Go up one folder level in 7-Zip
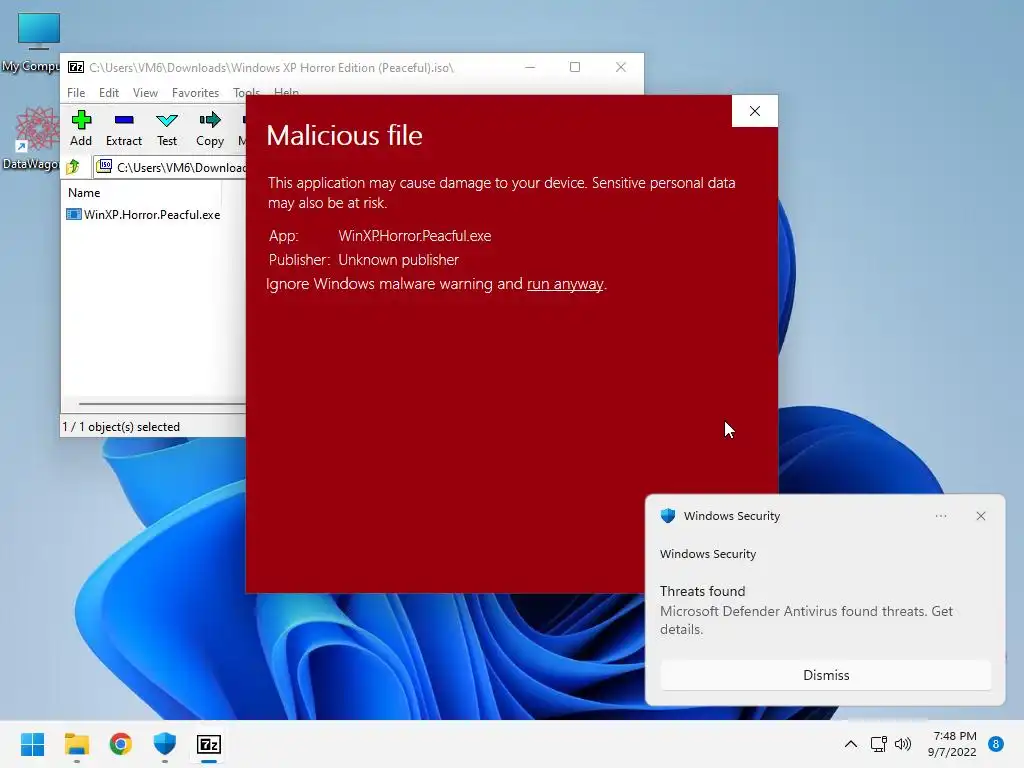1024x768 pixels. [x=73, y=167]
